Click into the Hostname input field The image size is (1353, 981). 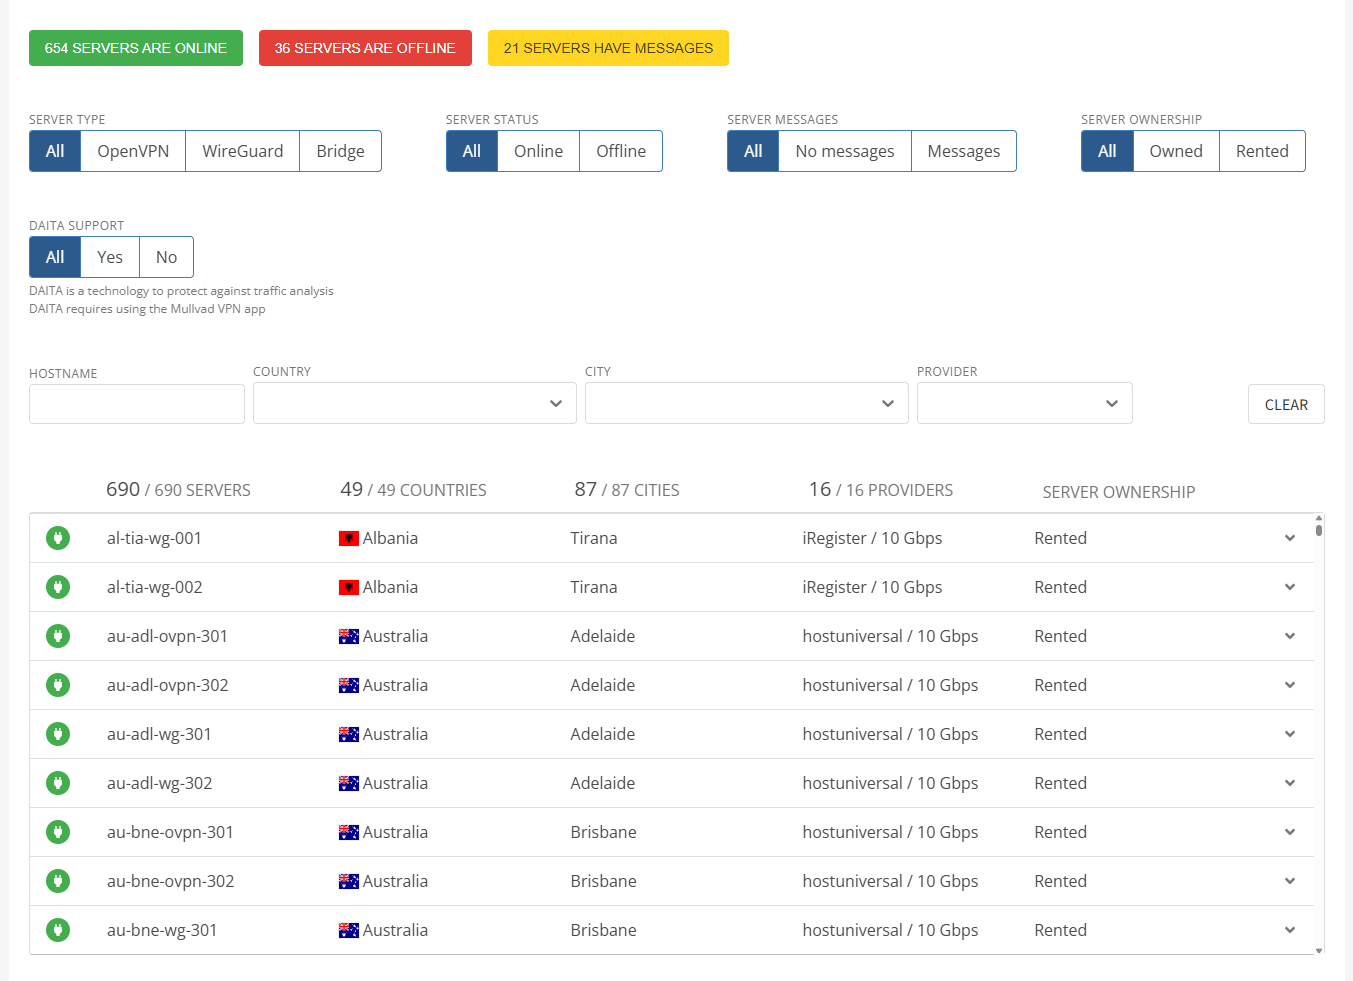tap(137, 404)
